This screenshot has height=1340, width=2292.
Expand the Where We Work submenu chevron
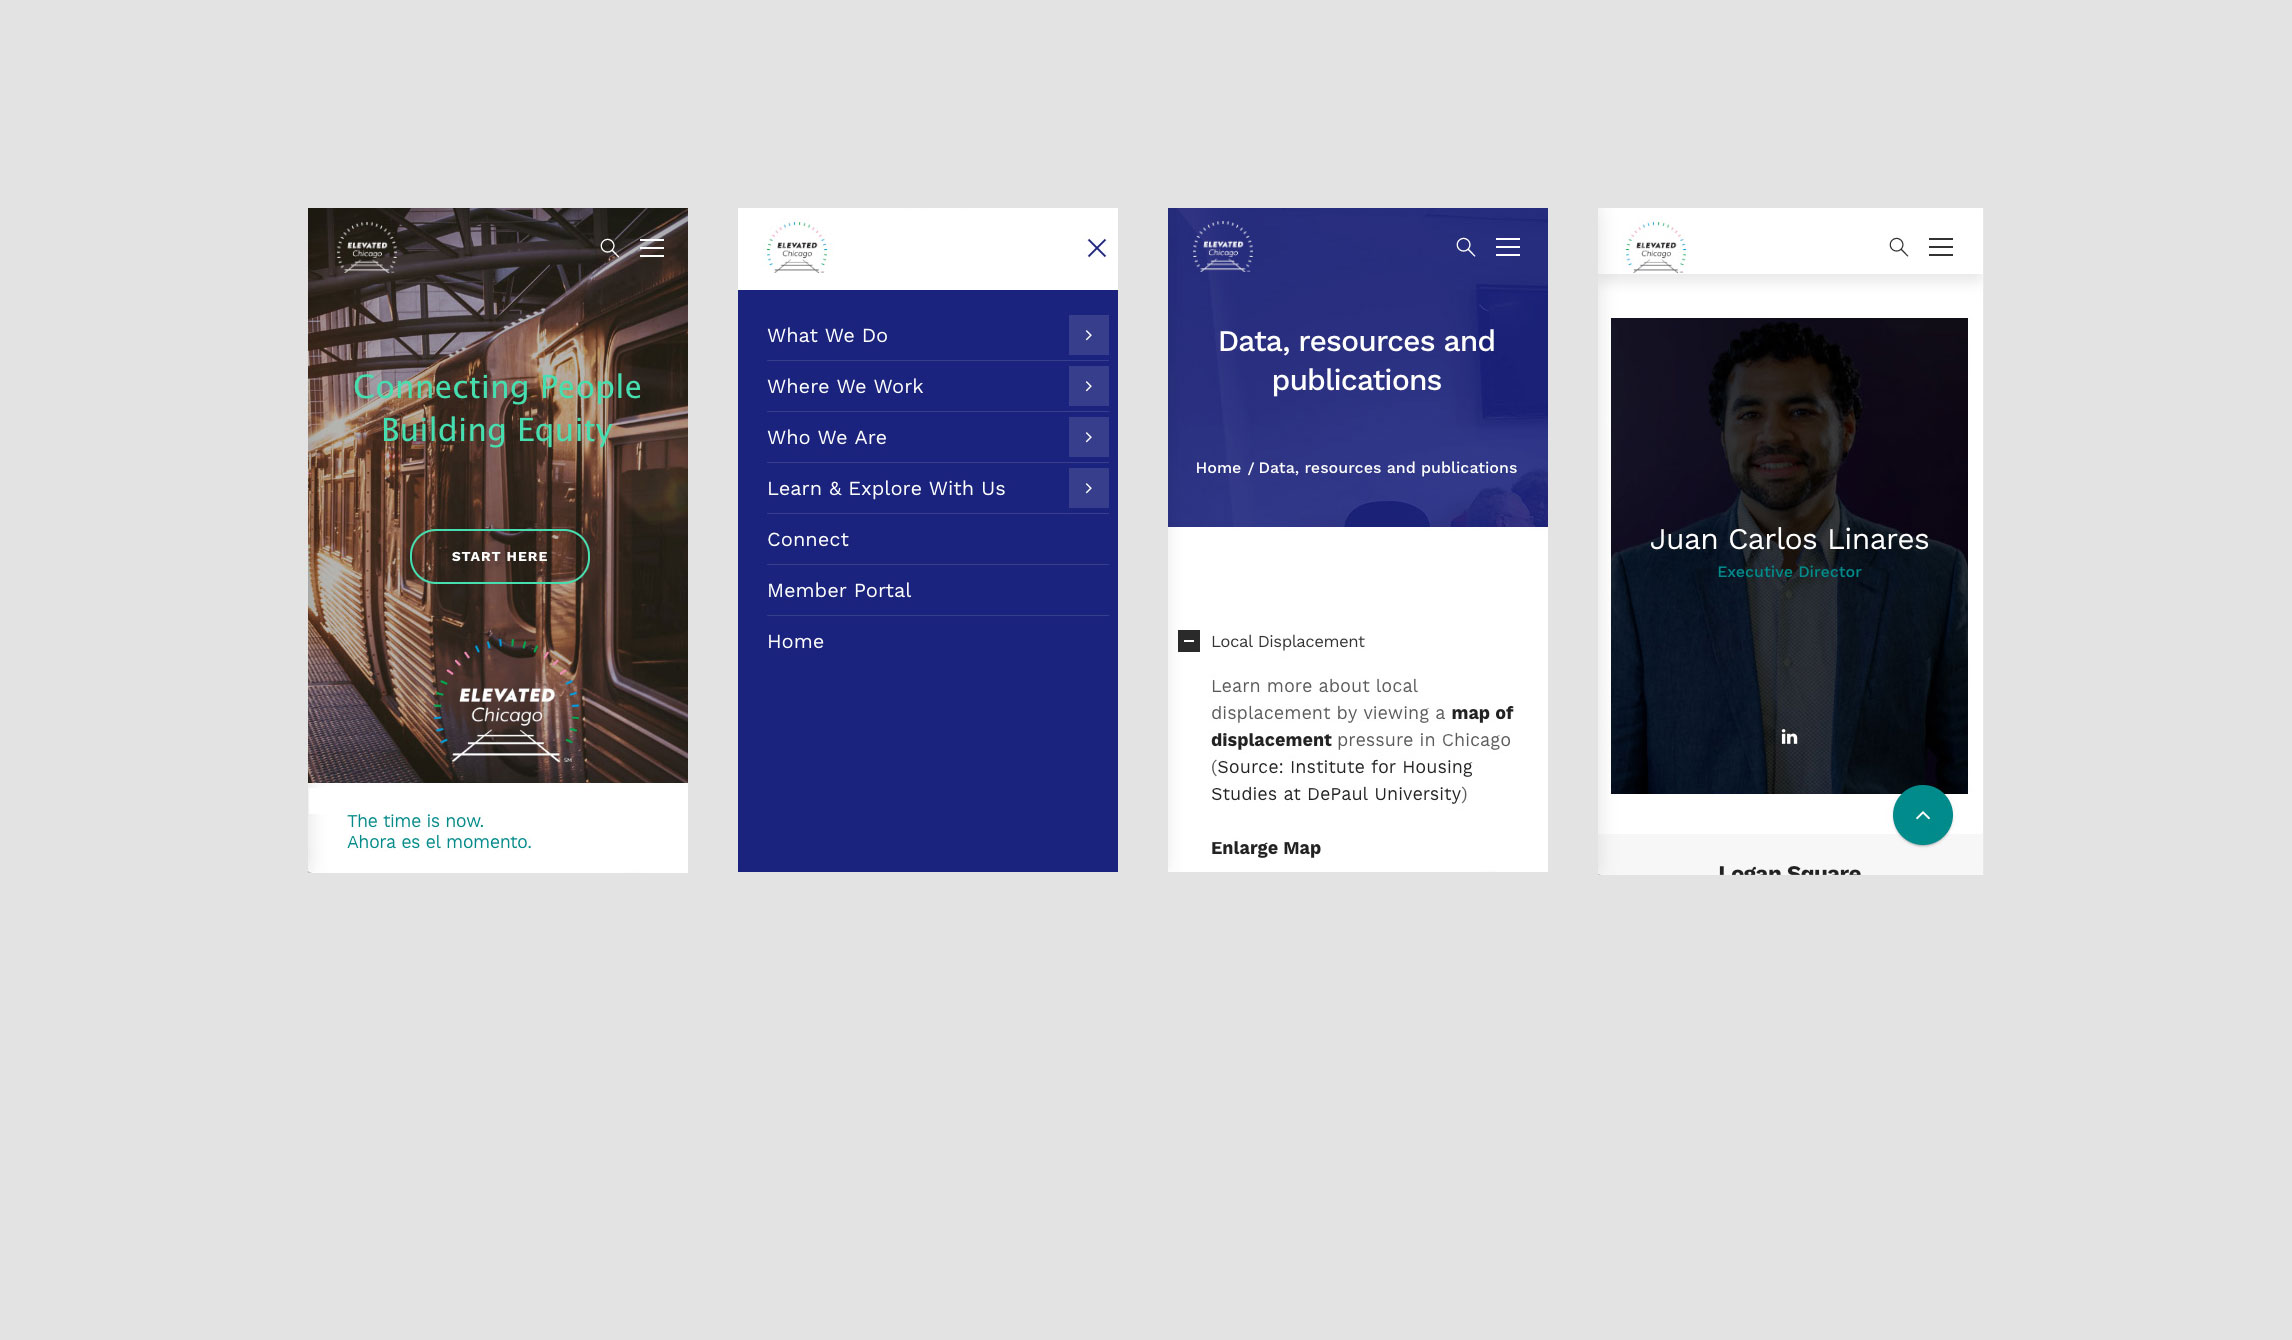(1089, 386)
